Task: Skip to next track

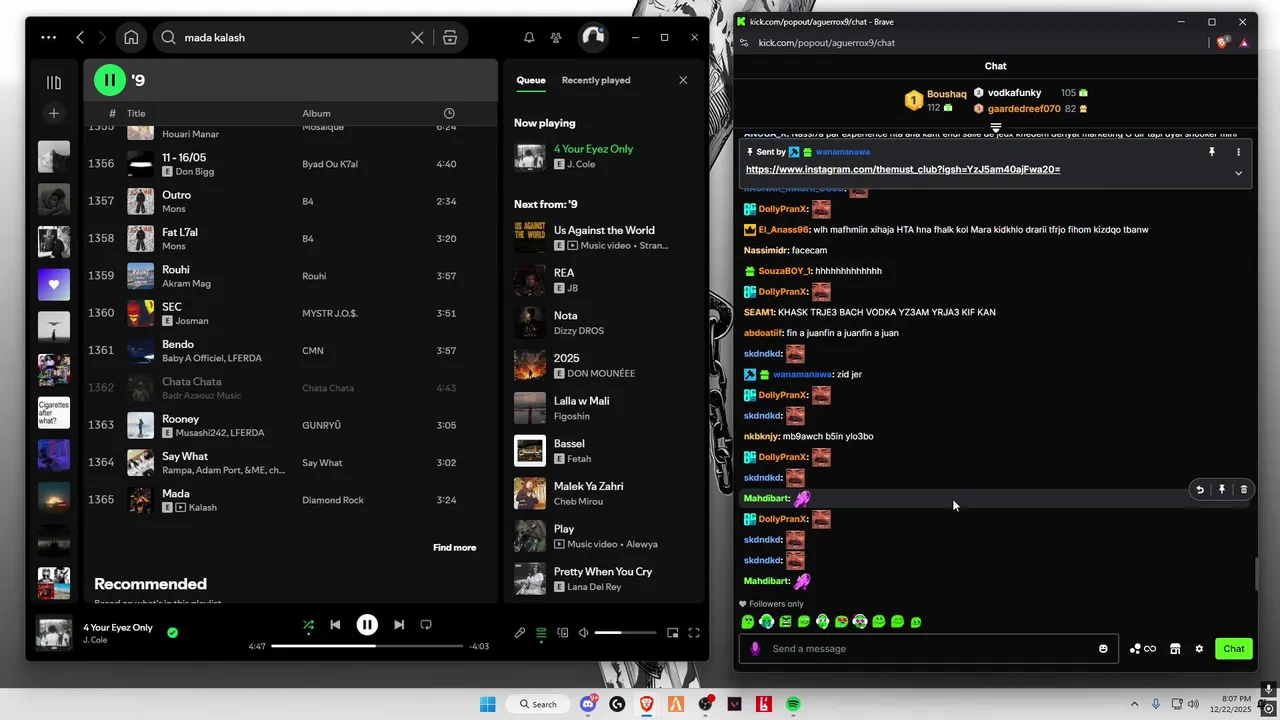Action: (x=399, y=625)
